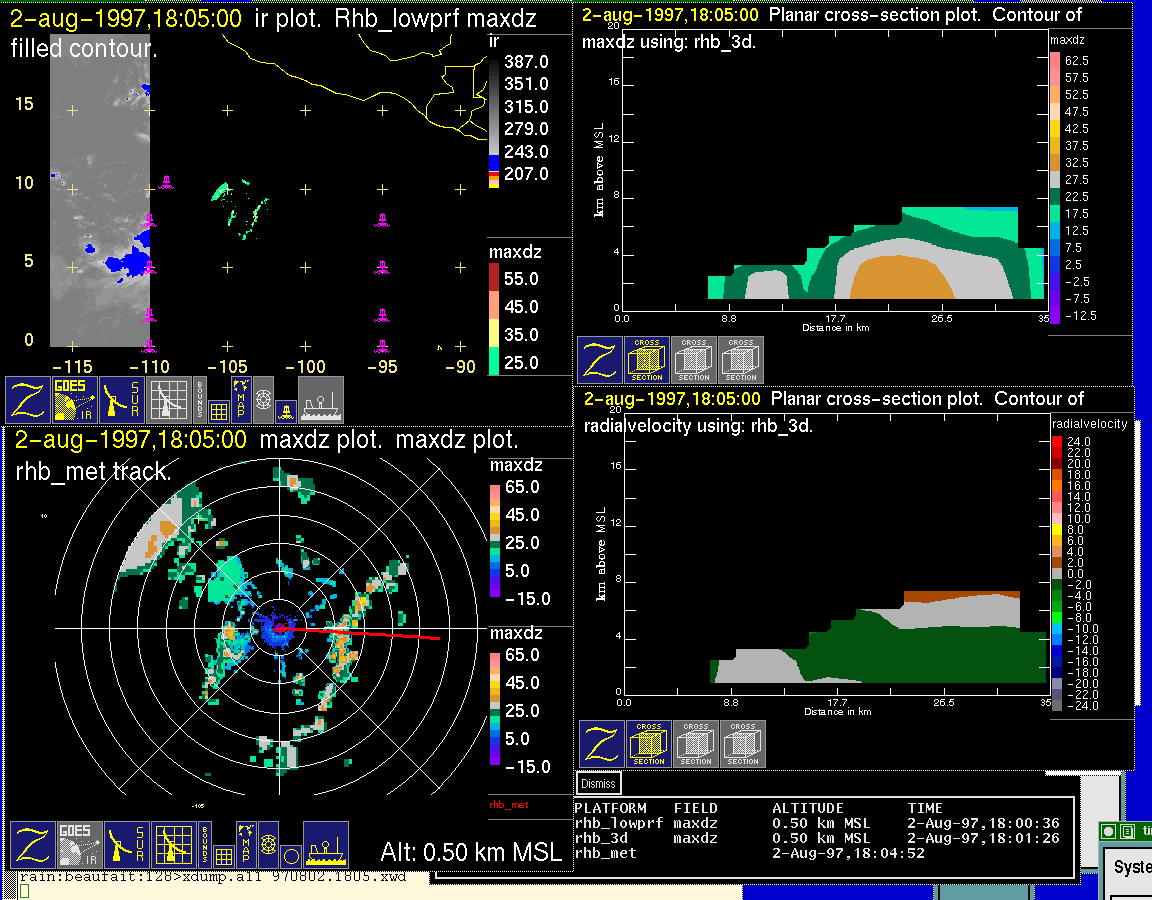Click the range ring circle icon in the maxdz plot toolbar
The height and width of the screenshot is (900, 1152).
pos(290,856)
